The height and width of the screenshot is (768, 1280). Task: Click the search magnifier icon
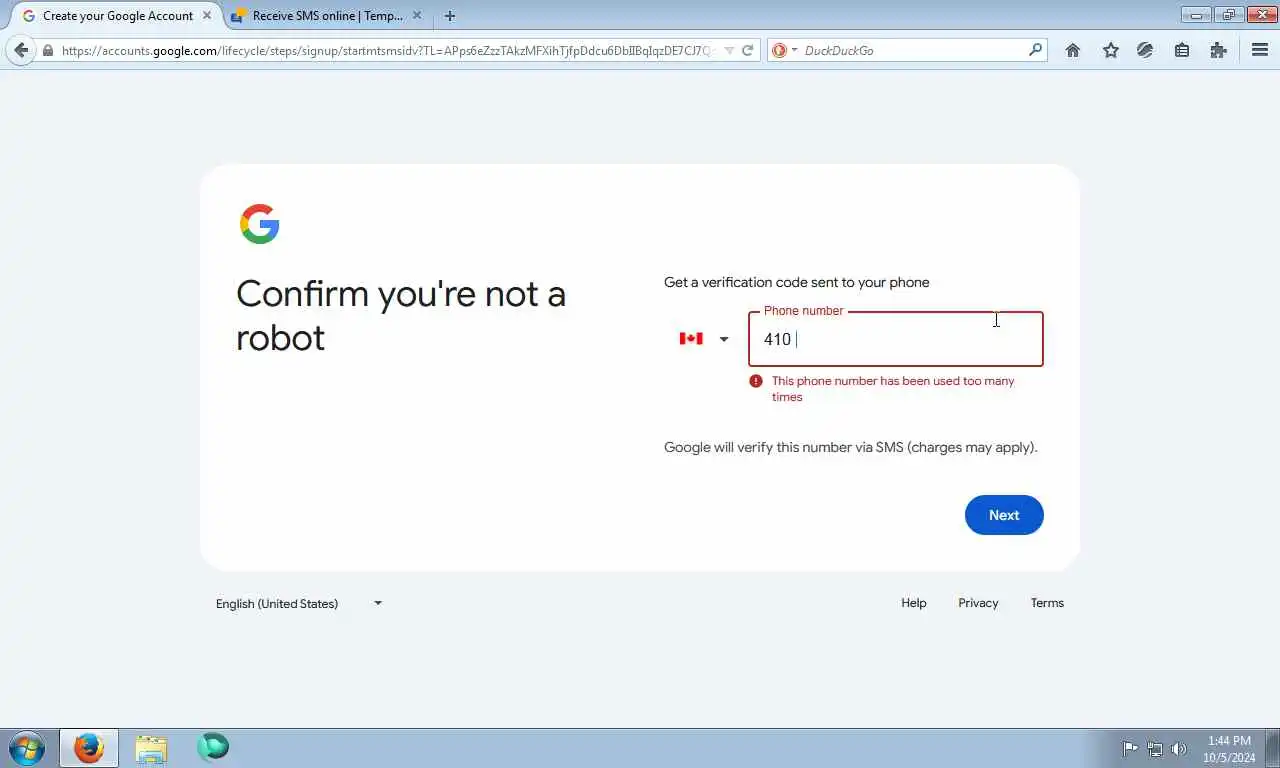(x=1035, y=49)
